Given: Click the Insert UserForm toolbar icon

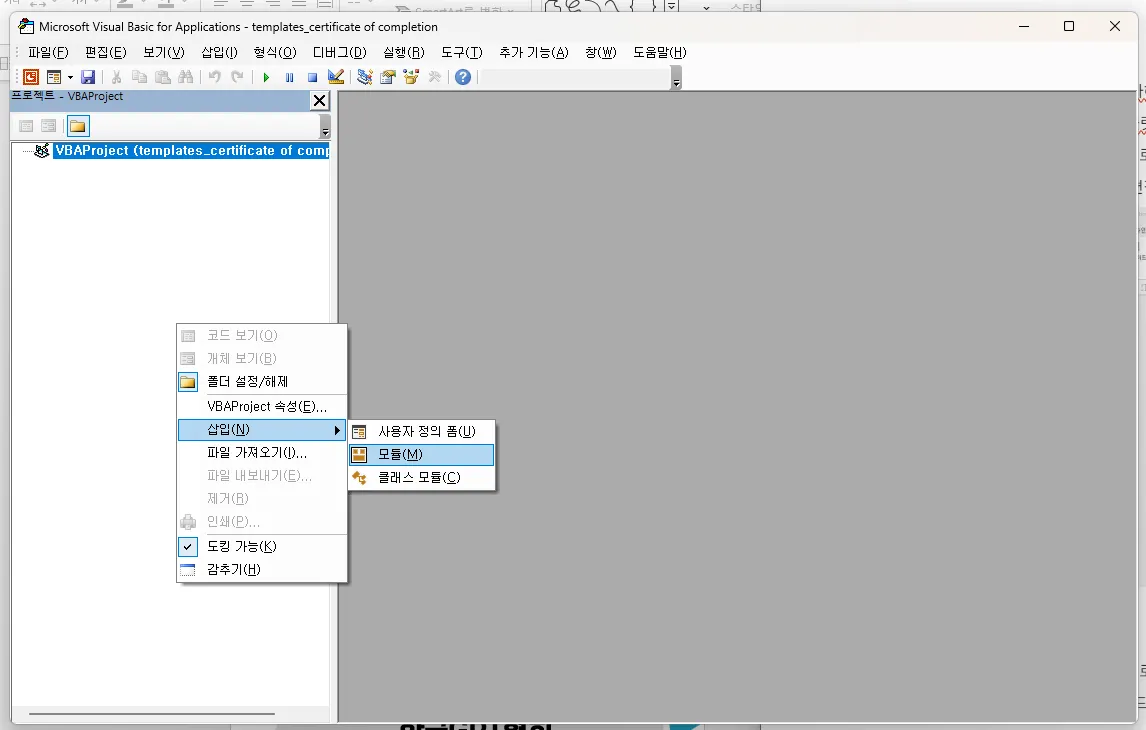Looking at the screenshot, I should 54,77.
